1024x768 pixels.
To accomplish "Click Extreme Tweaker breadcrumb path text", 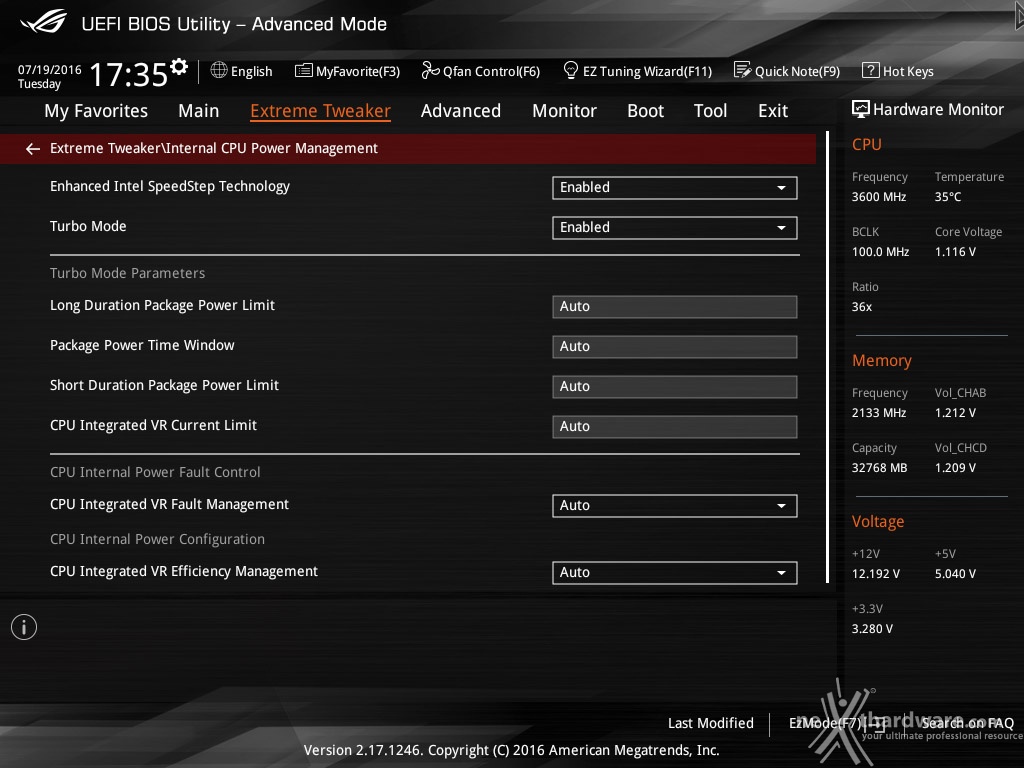I will [x=214, y=148].
